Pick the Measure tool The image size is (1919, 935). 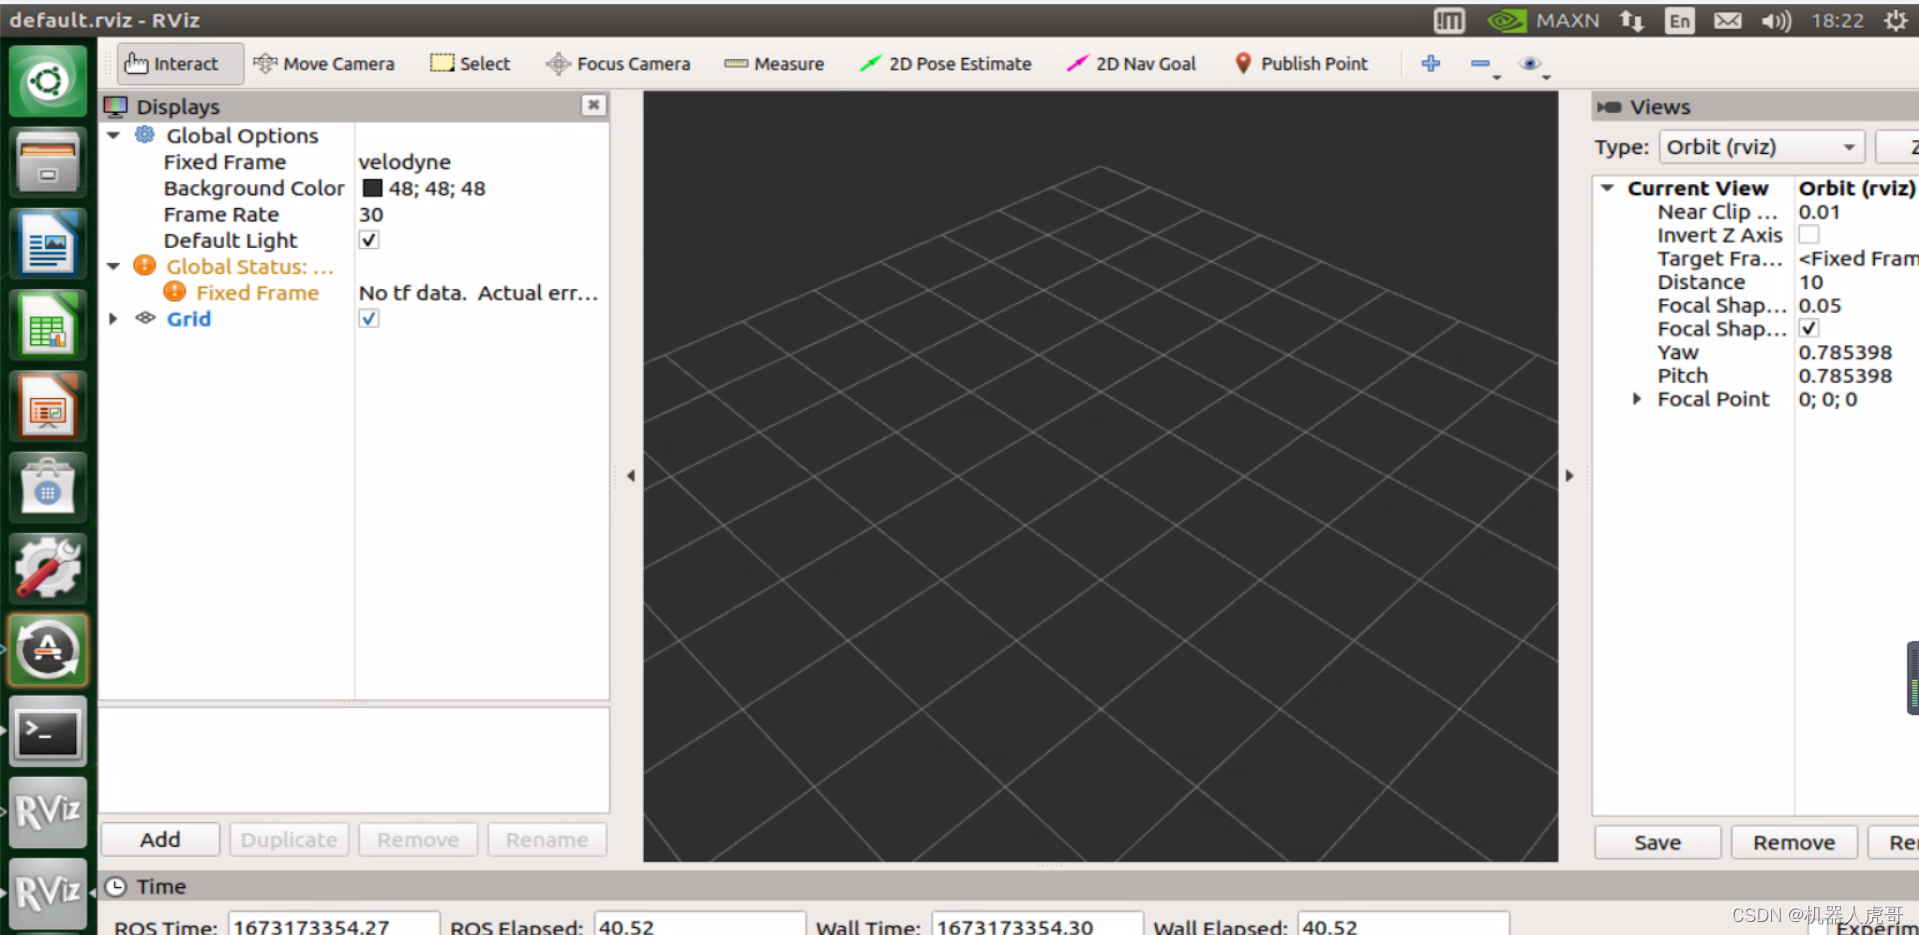[774, 64]
